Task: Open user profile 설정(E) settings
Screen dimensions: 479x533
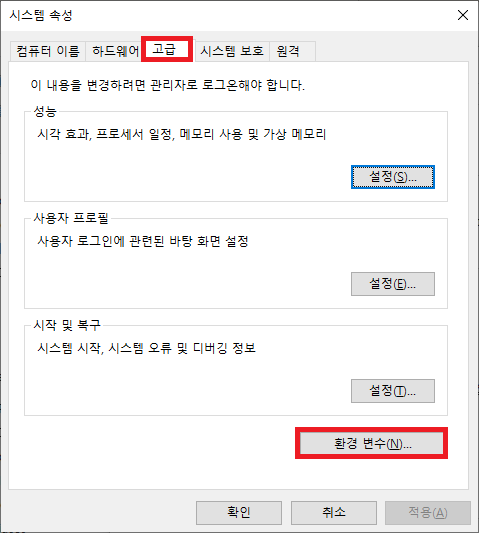Action: (393, 284)
